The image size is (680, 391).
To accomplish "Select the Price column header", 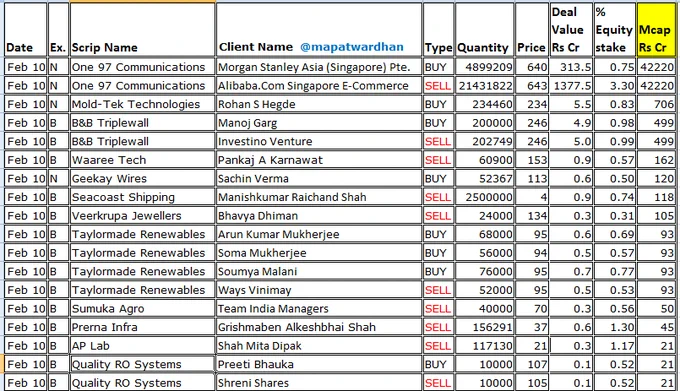I will pos(532,30).
